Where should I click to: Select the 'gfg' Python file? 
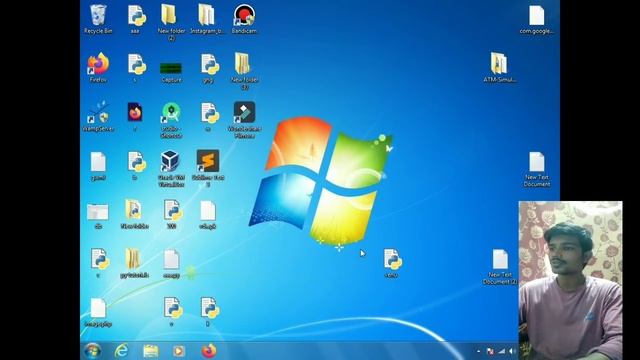click(208, 68)
